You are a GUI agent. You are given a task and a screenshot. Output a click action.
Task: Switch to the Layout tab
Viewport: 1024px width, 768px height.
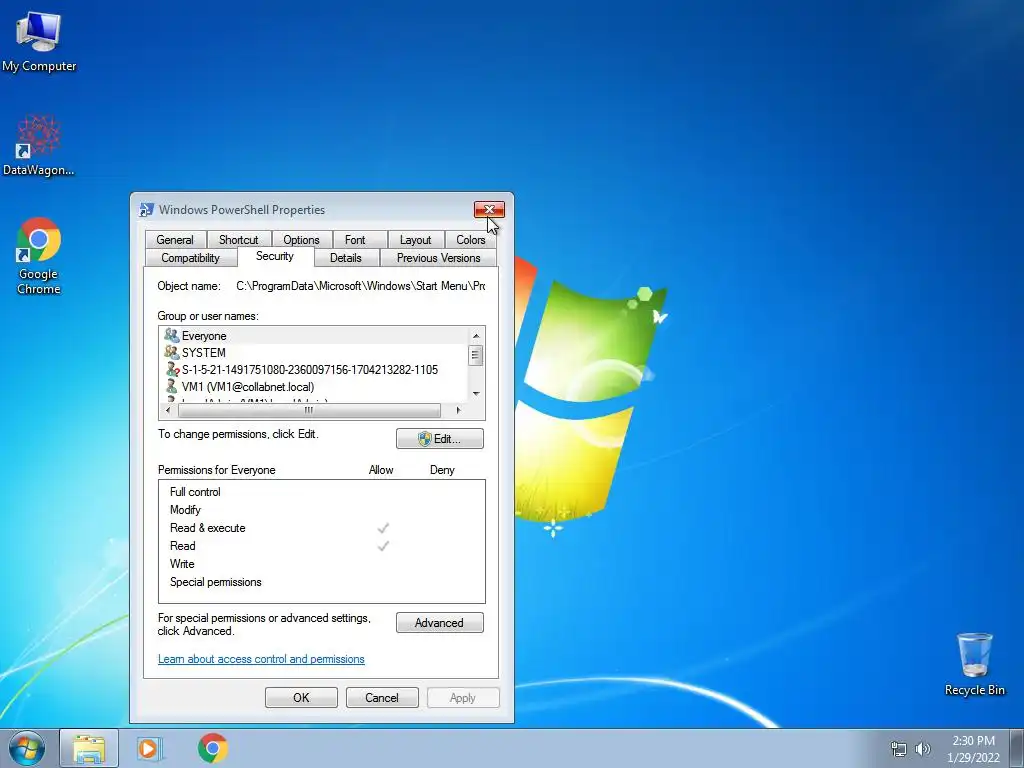(x=415, y=240)
